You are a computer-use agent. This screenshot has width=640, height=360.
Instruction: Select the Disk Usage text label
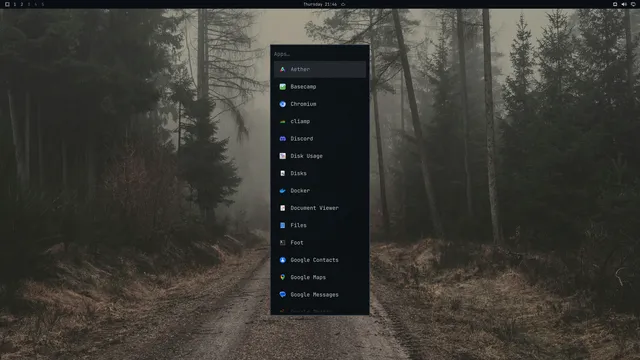[307, 156]
